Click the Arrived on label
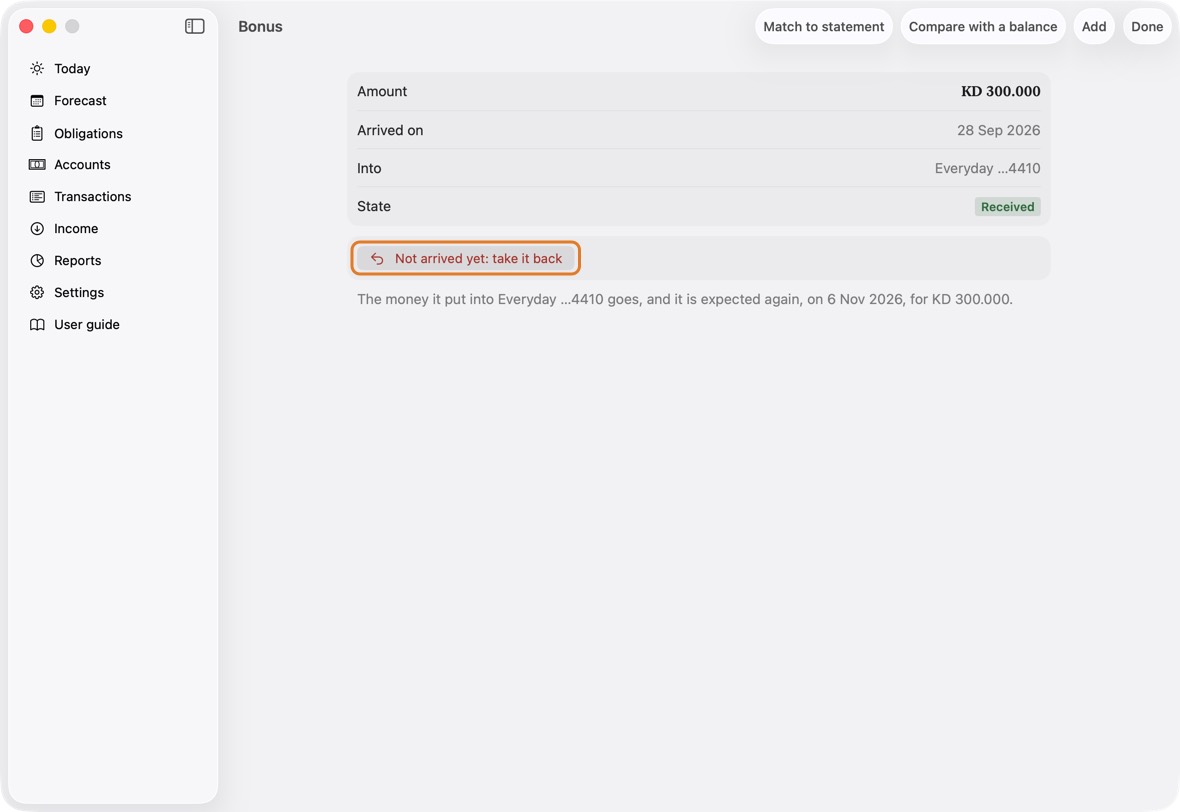The width and height of the screenshot is (1180, 812). coord(390,130)
